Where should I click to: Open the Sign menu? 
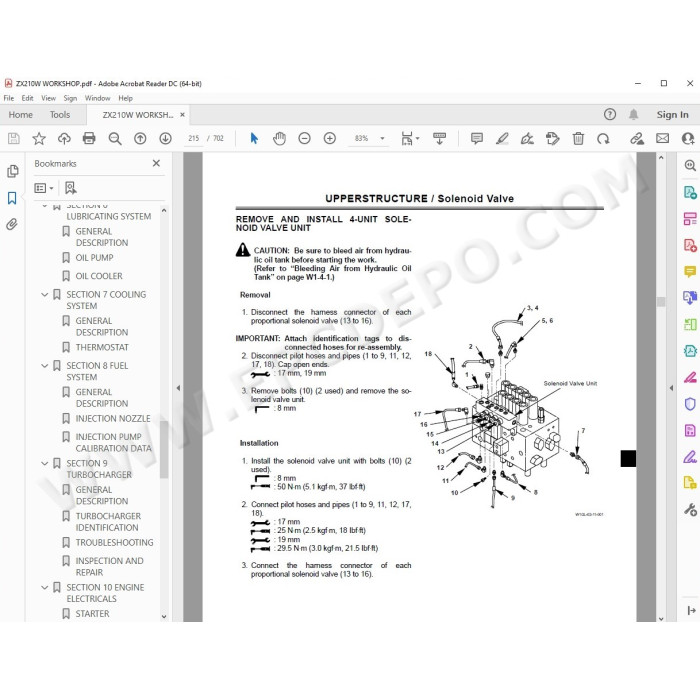coord(70,98)
